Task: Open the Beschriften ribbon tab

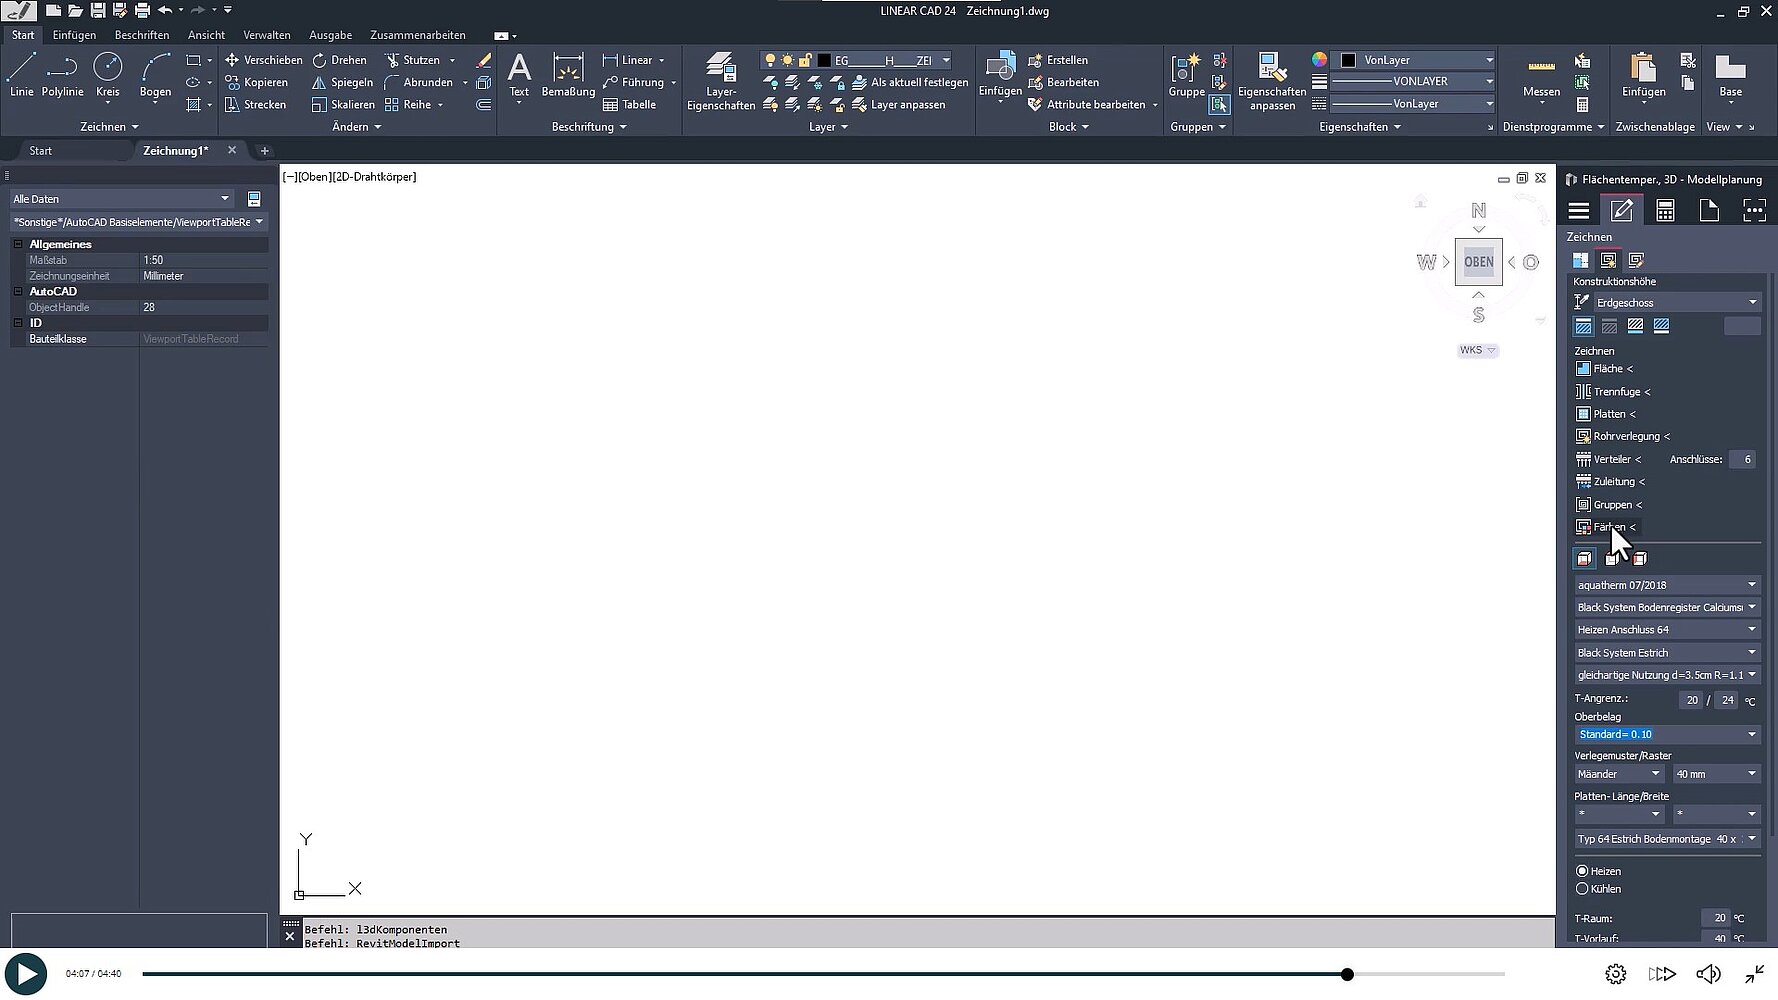Action: click(142, 35)
